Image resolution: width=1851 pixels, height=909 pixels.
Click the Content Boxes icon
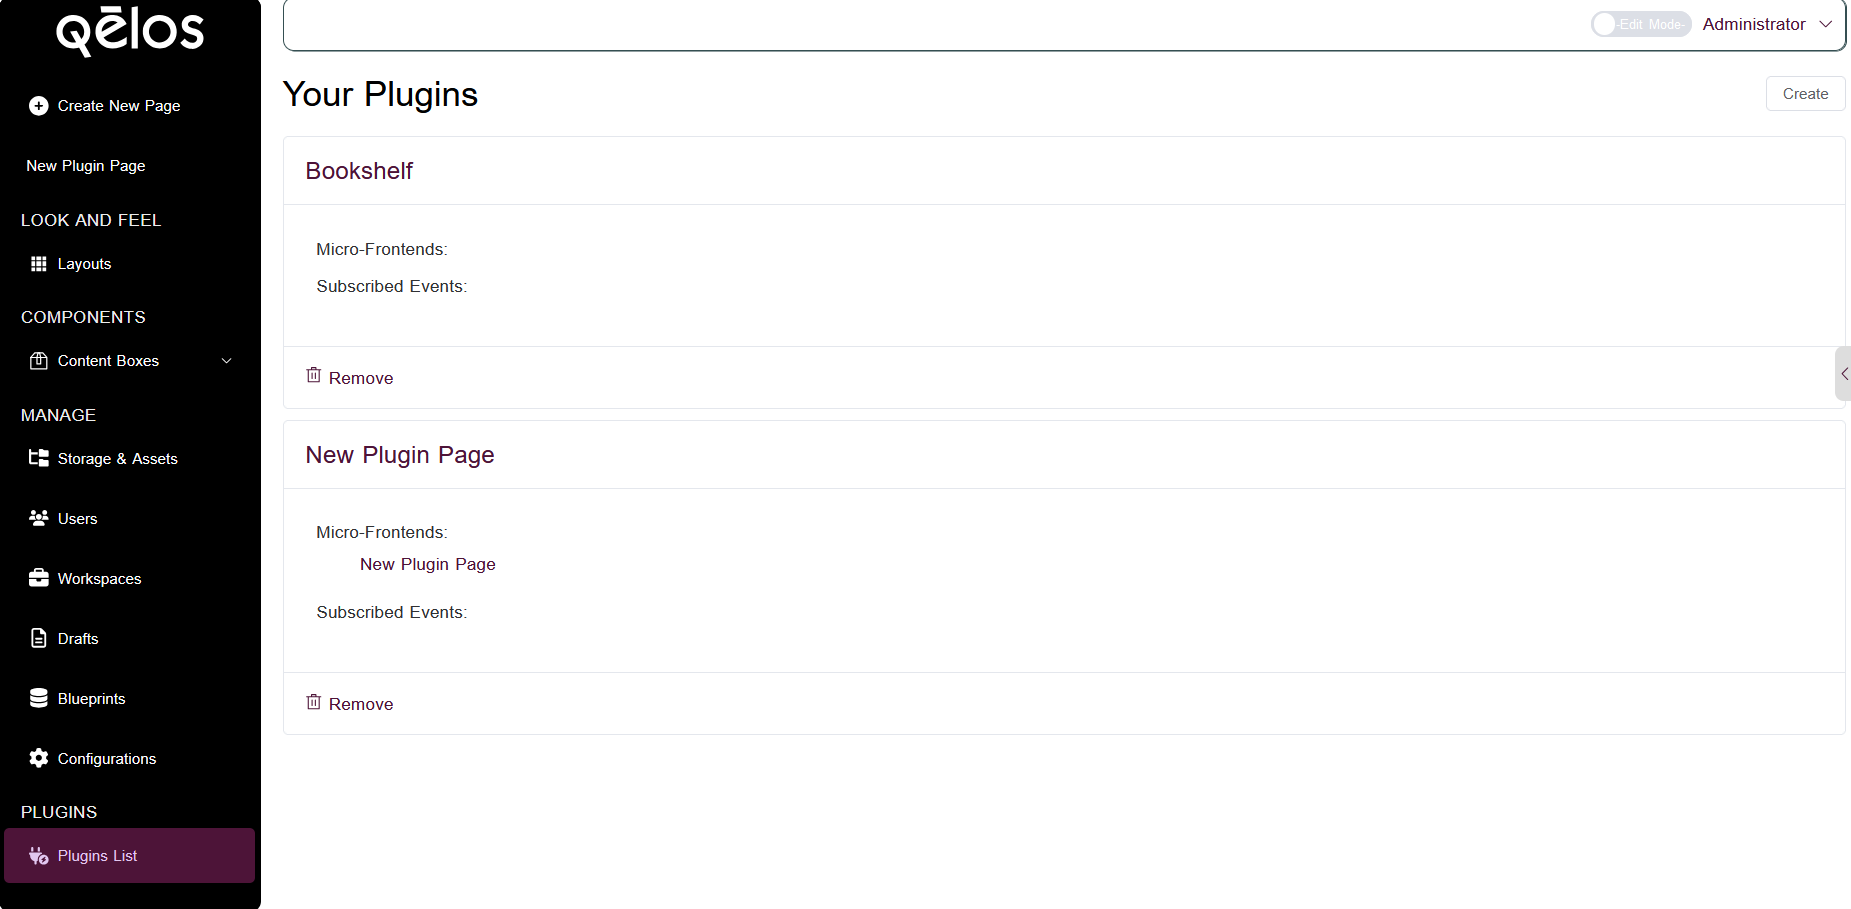(x=39, y=361)
